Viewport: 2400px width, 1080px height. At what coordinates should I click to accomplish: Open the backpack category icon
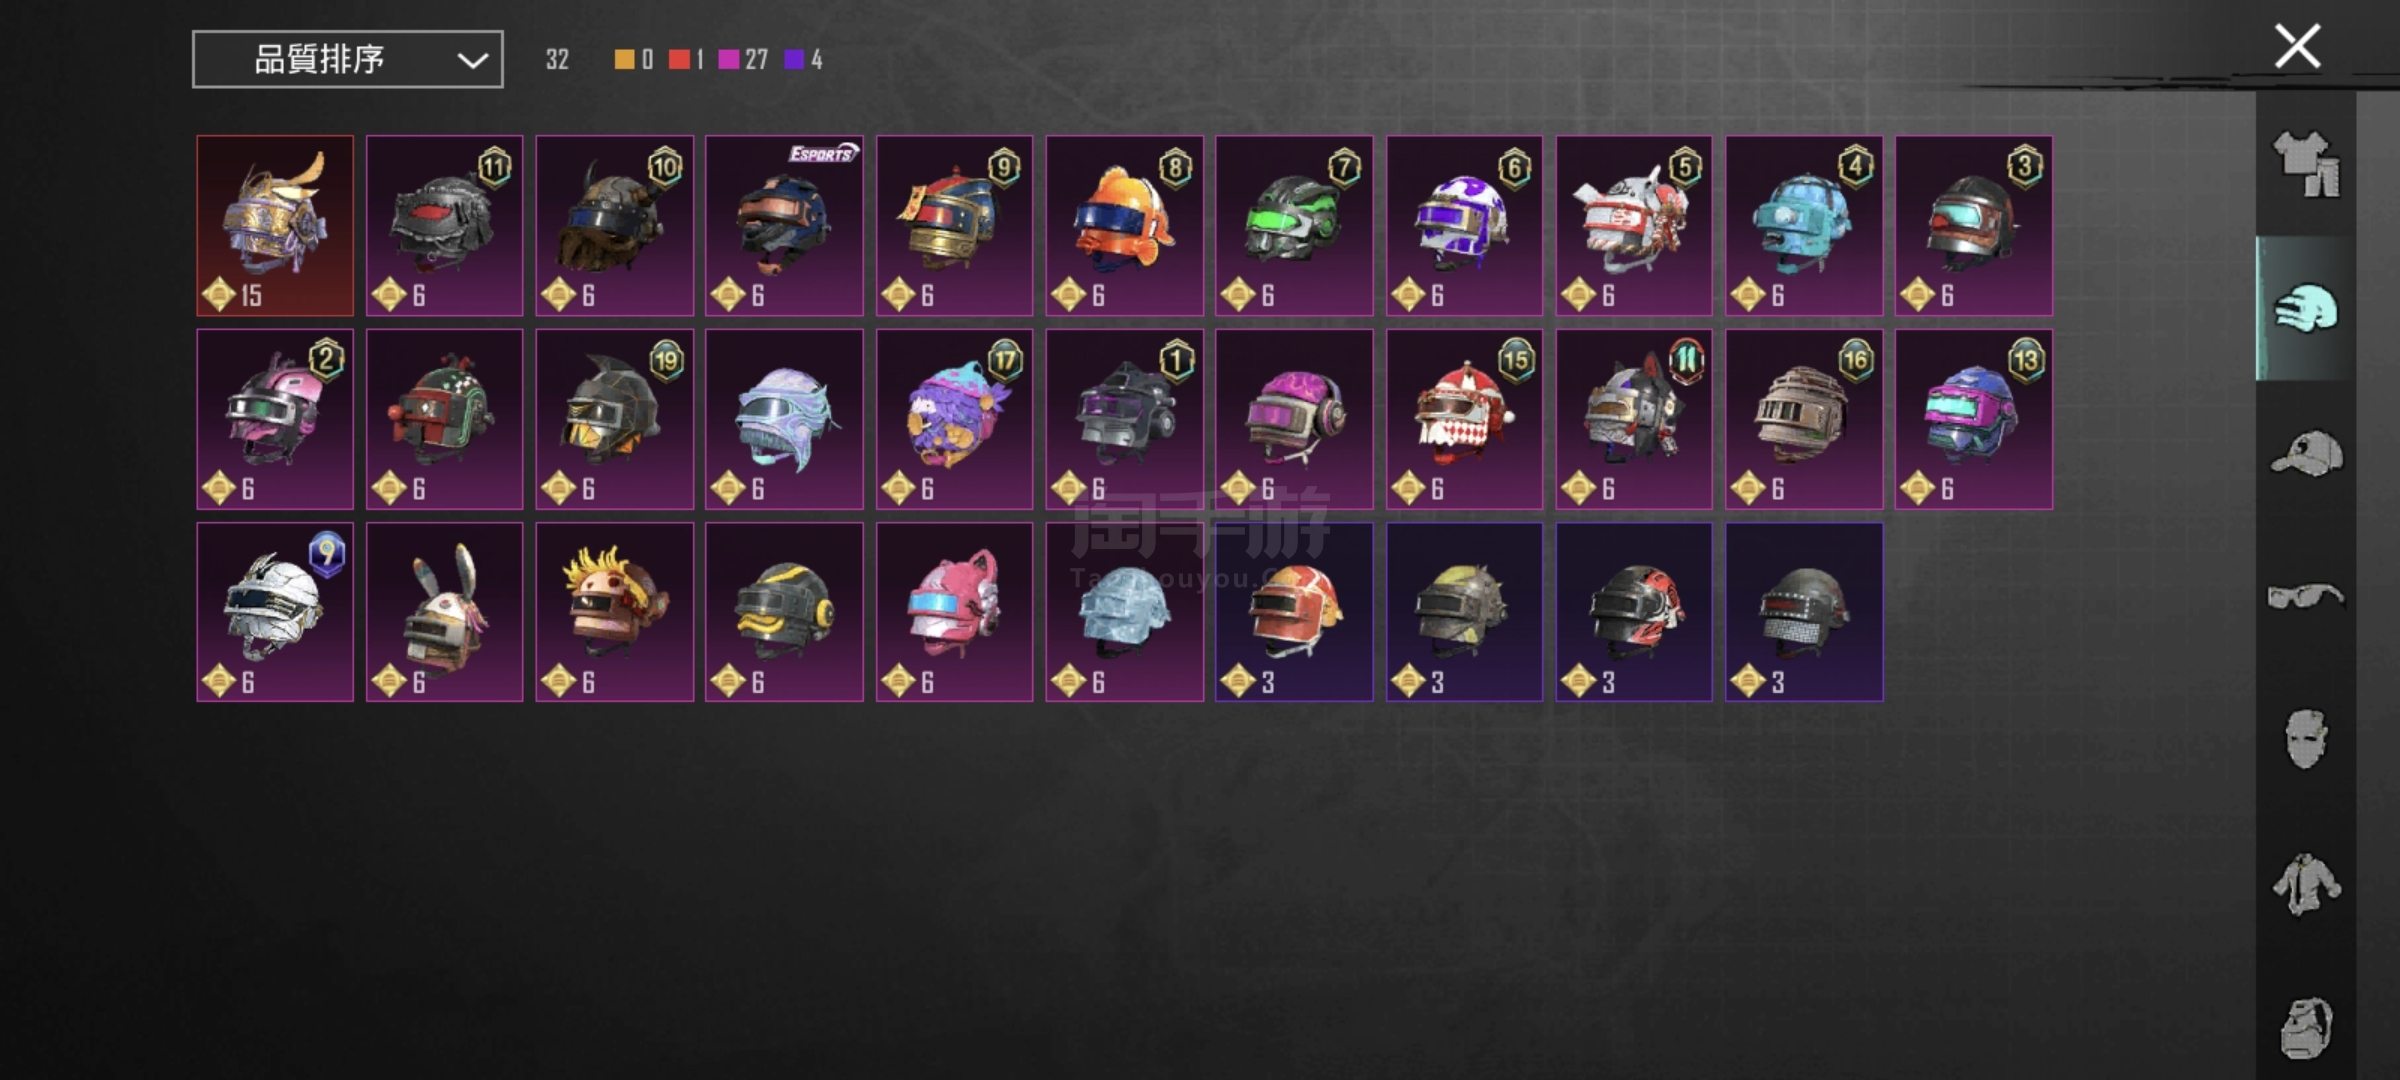[2306, 1026]
